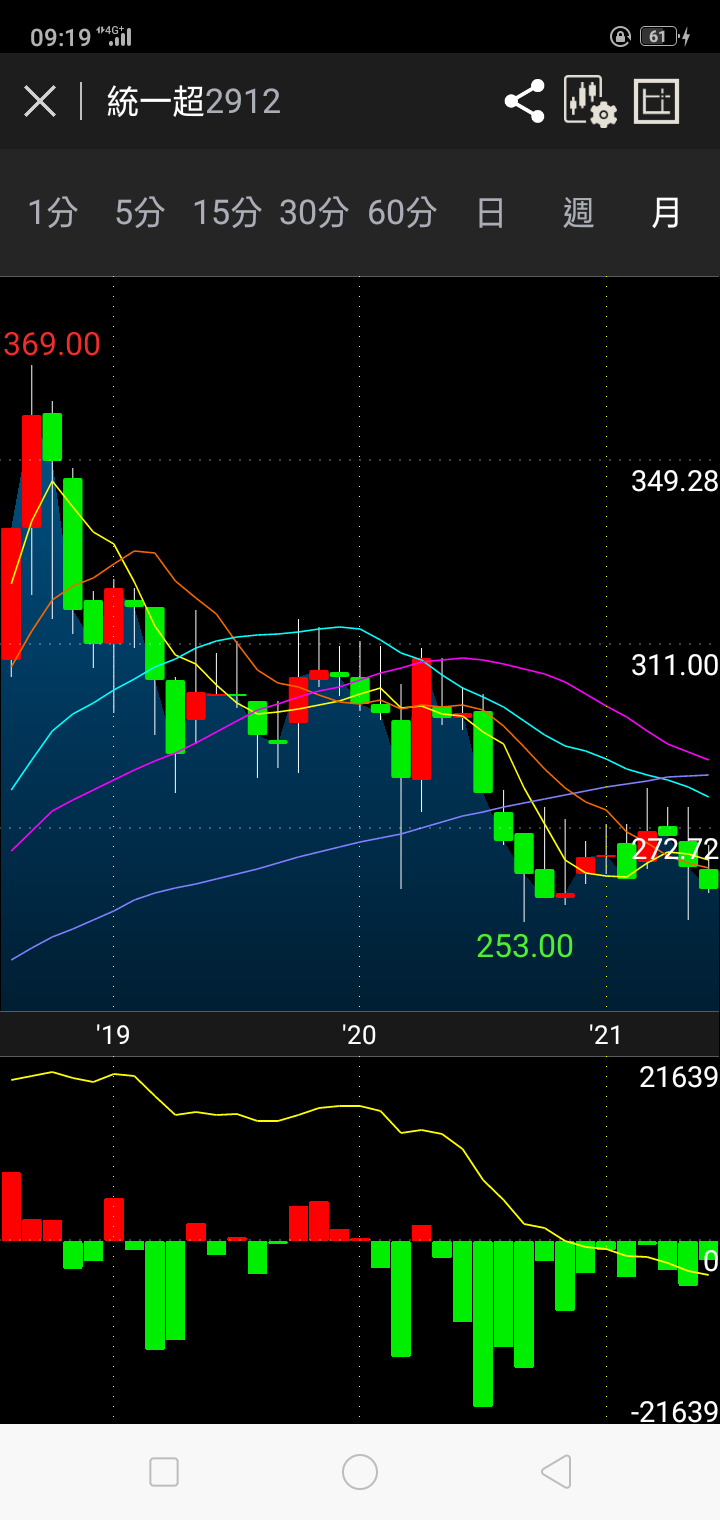720x1520 pixels.
Task: Tap the '20 year axis label
Action: [x=359, y=1034]
